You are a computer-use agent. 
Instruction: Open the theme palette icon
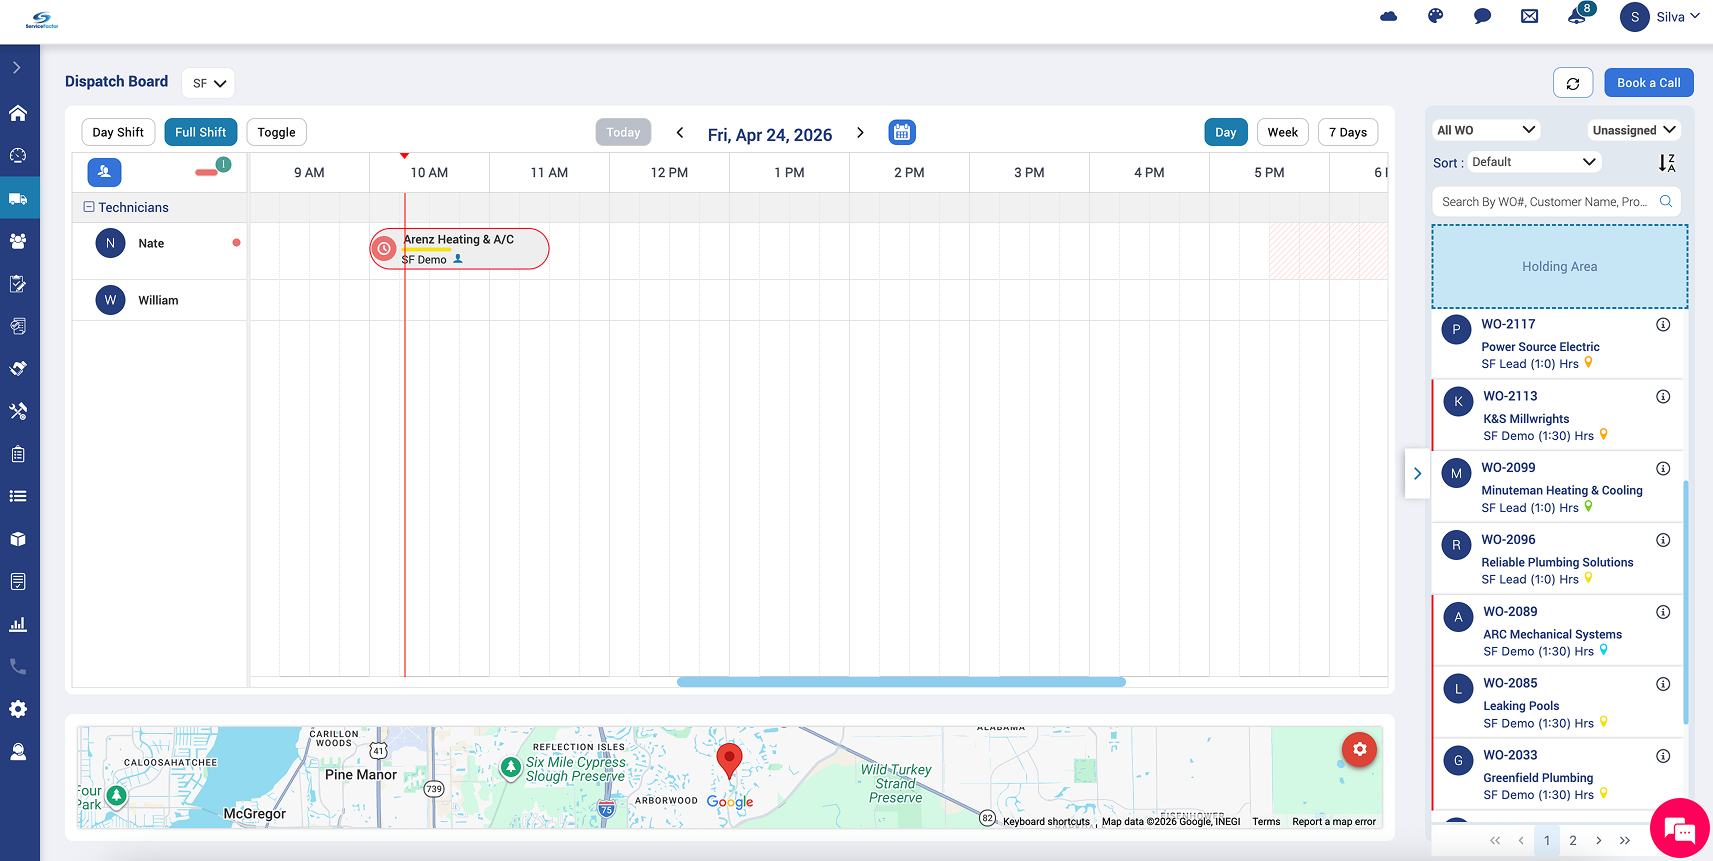point(1436,16)
